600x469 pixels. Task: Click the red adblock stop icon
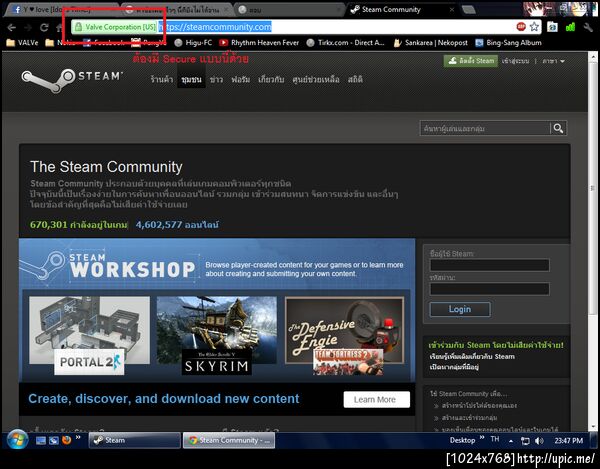coord(521,26)
